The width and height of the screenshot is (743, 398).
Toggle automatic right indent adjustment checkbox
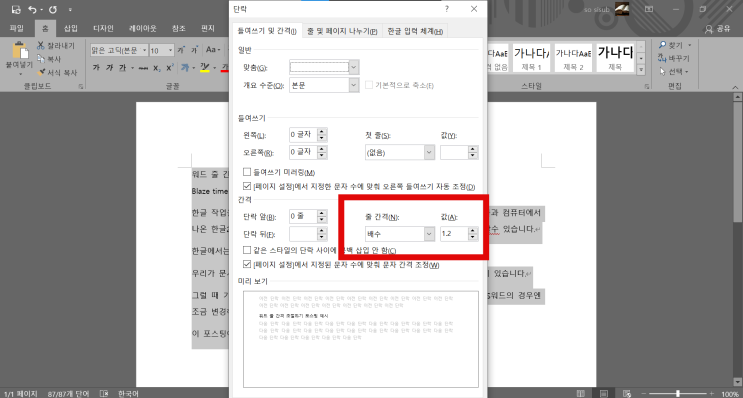(x=246, y=186)
